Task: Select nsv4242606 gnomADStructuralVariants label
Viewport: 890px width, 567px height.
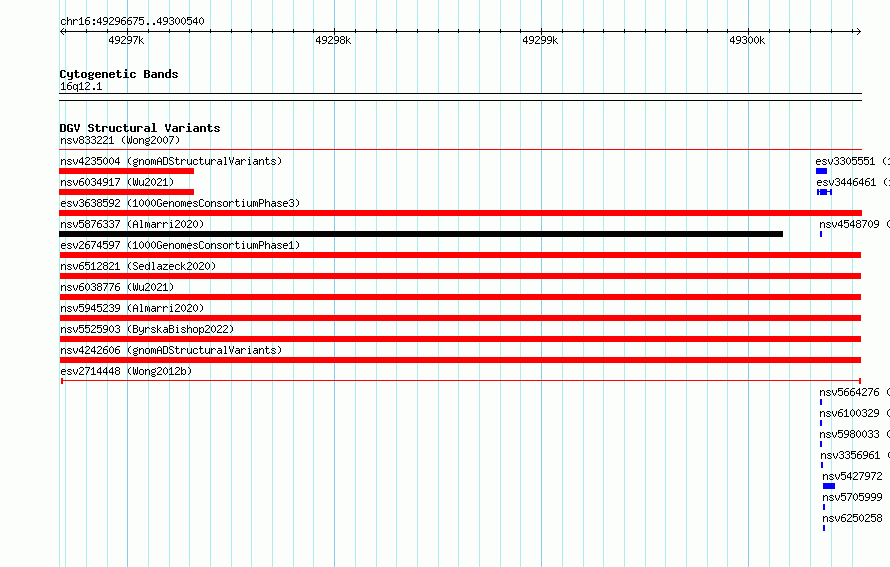Action: (x=171, y=350)
